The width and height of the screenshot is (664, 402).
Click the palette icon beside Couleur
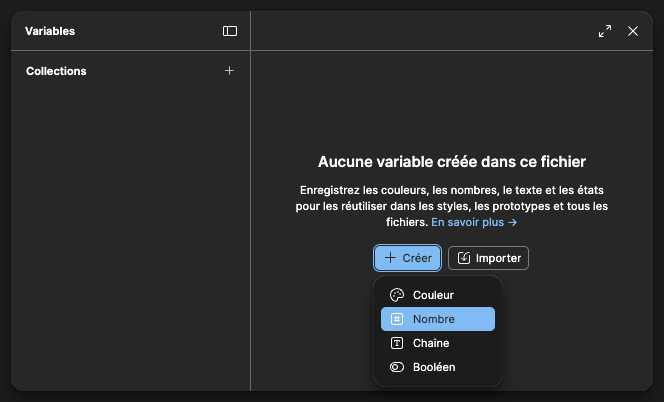397,295
